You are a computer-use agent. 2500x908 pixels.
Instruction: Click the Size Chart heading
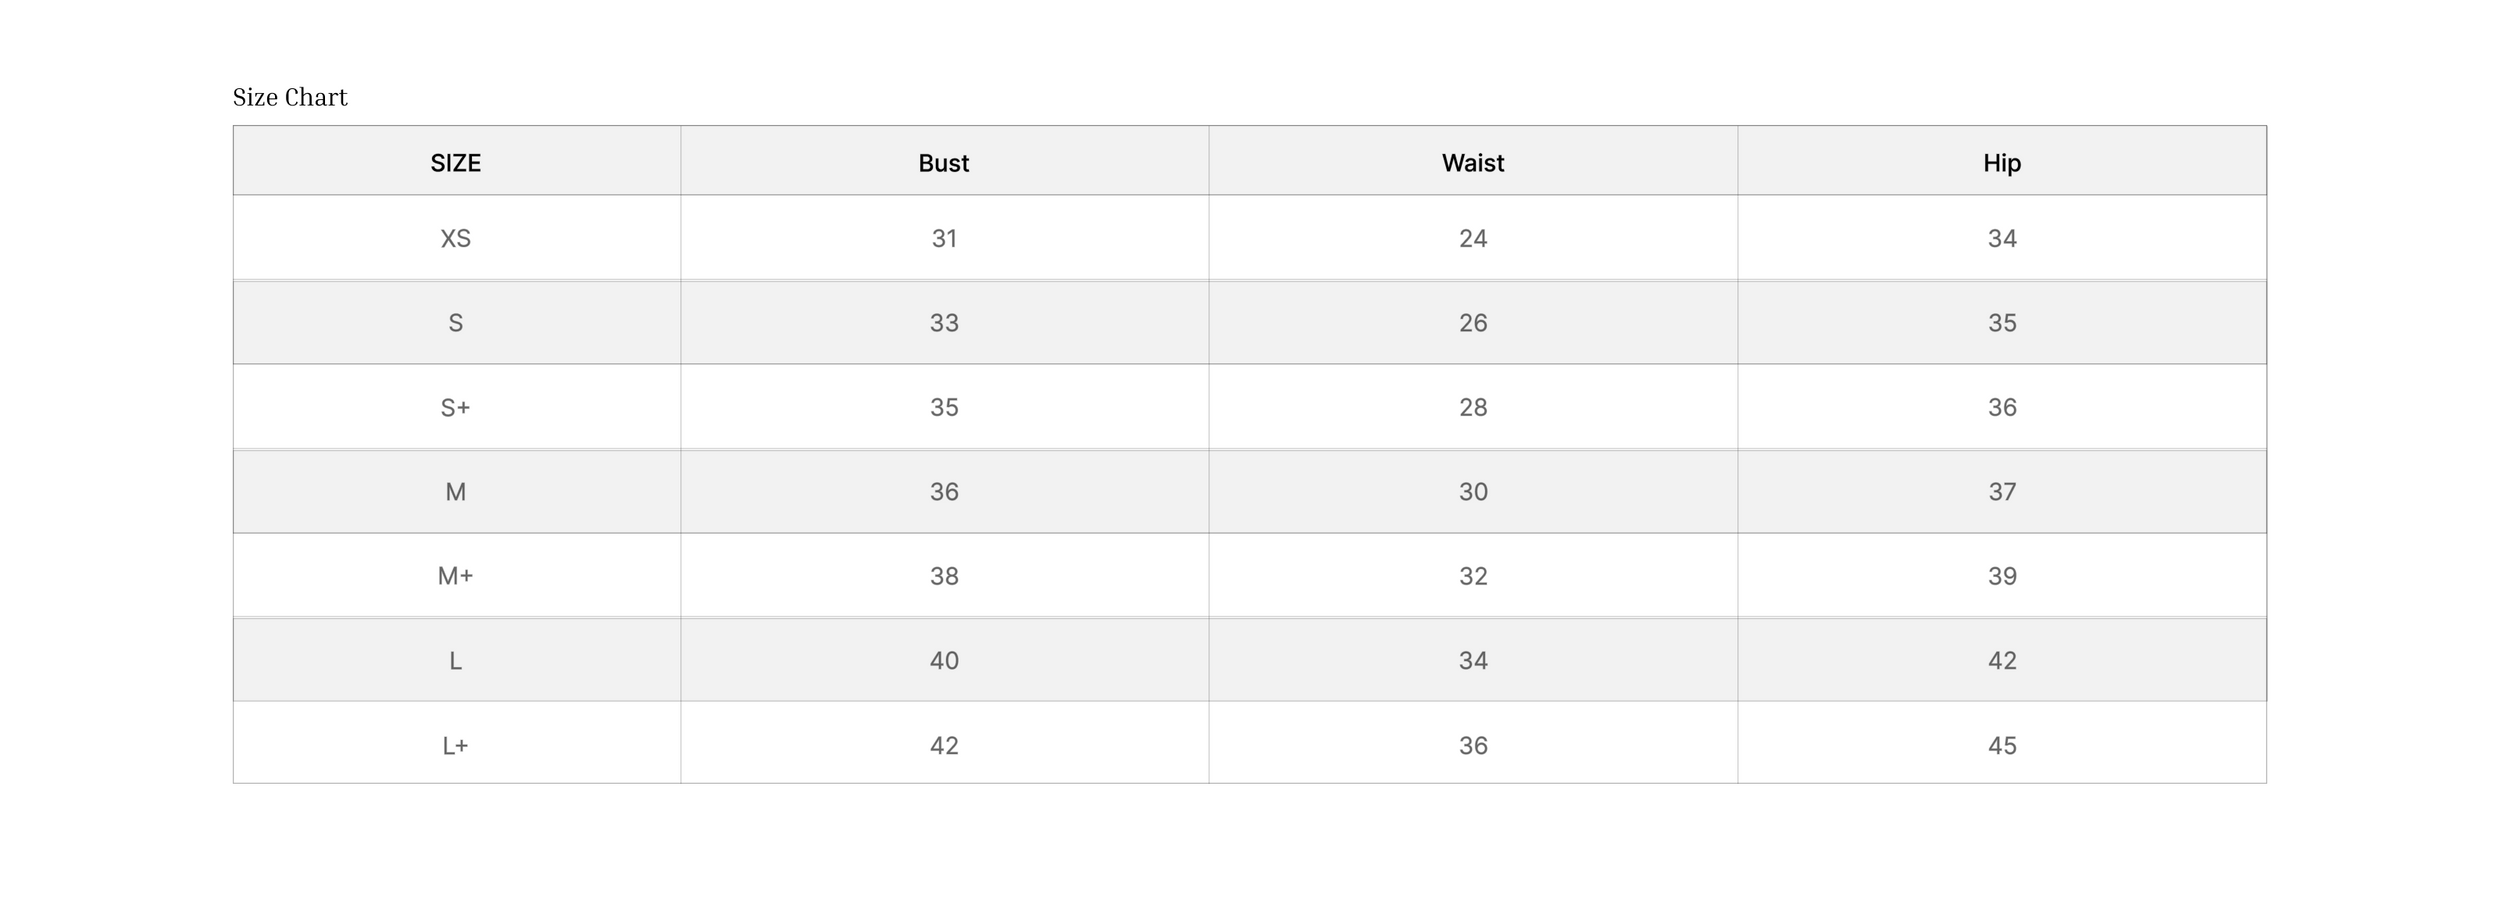pyautogui.click(x=290, y=97)
